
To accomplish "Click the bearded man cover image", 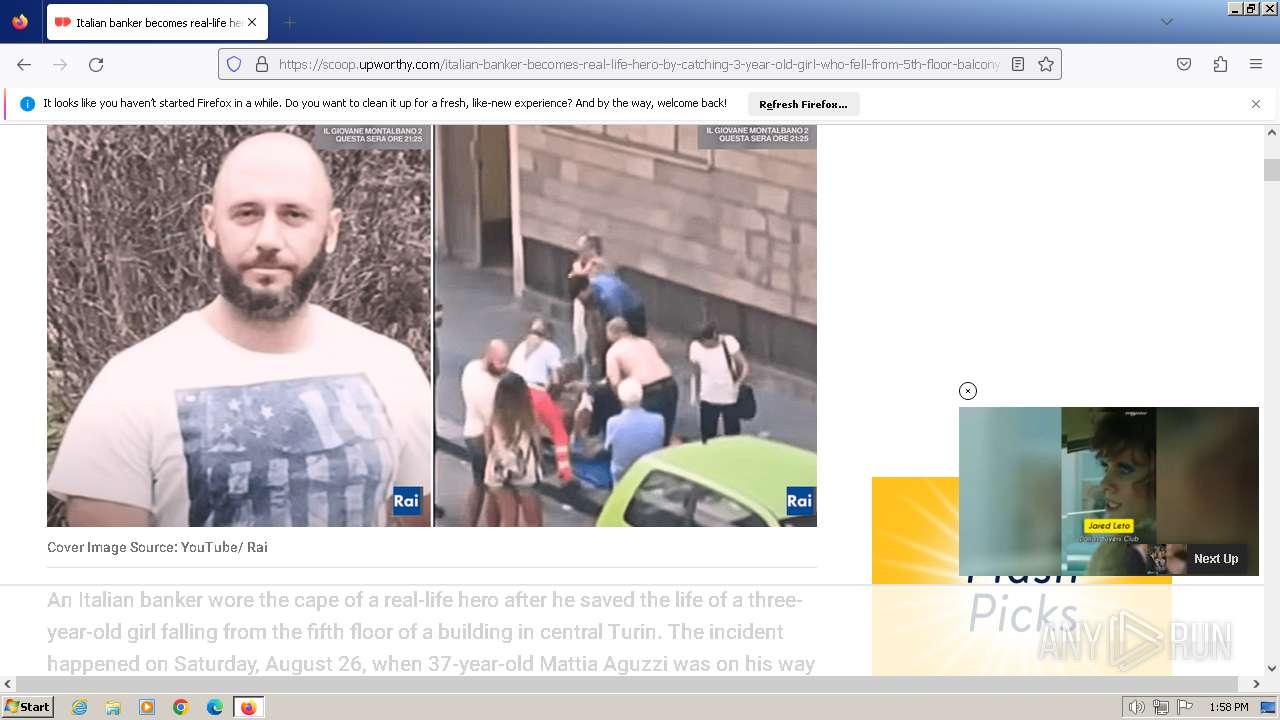I will click(x=239, y=326).
